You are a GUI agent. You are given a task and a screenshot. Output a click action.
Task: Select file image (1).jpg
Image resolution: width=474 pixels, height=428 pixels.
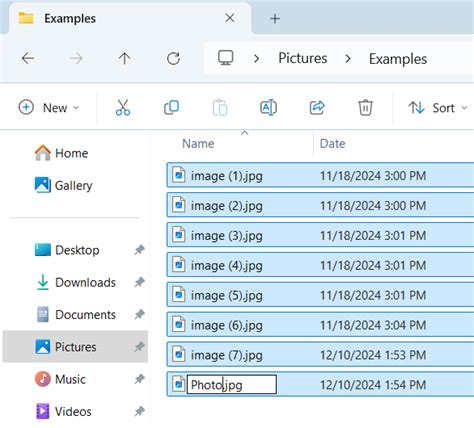coord(320,175)
